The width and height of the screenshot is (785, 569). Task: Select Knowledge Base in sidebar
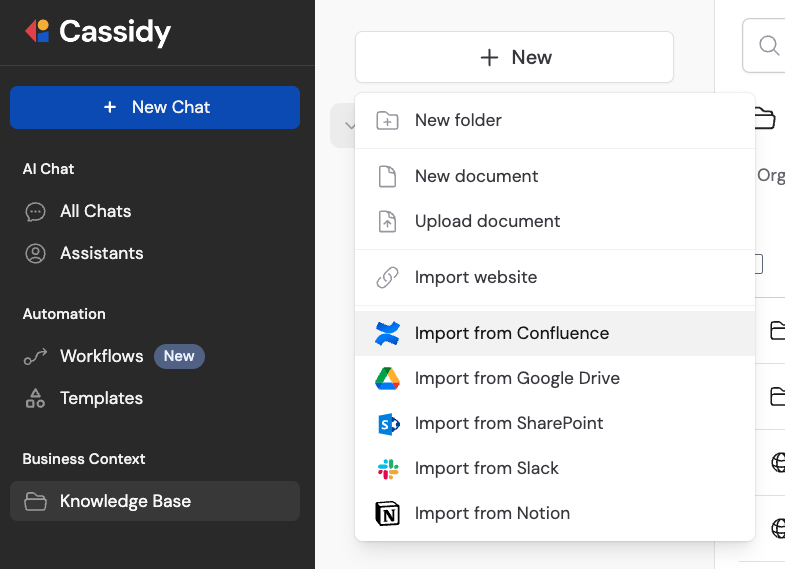(155, 501)
